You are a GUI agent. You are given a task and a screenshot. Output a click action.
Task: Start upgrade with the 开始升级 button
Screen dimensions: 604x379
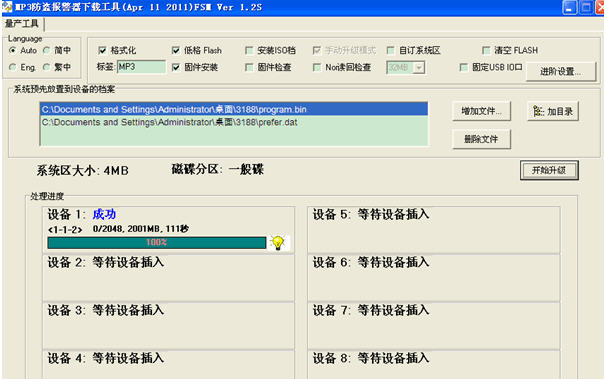point(549,170)
